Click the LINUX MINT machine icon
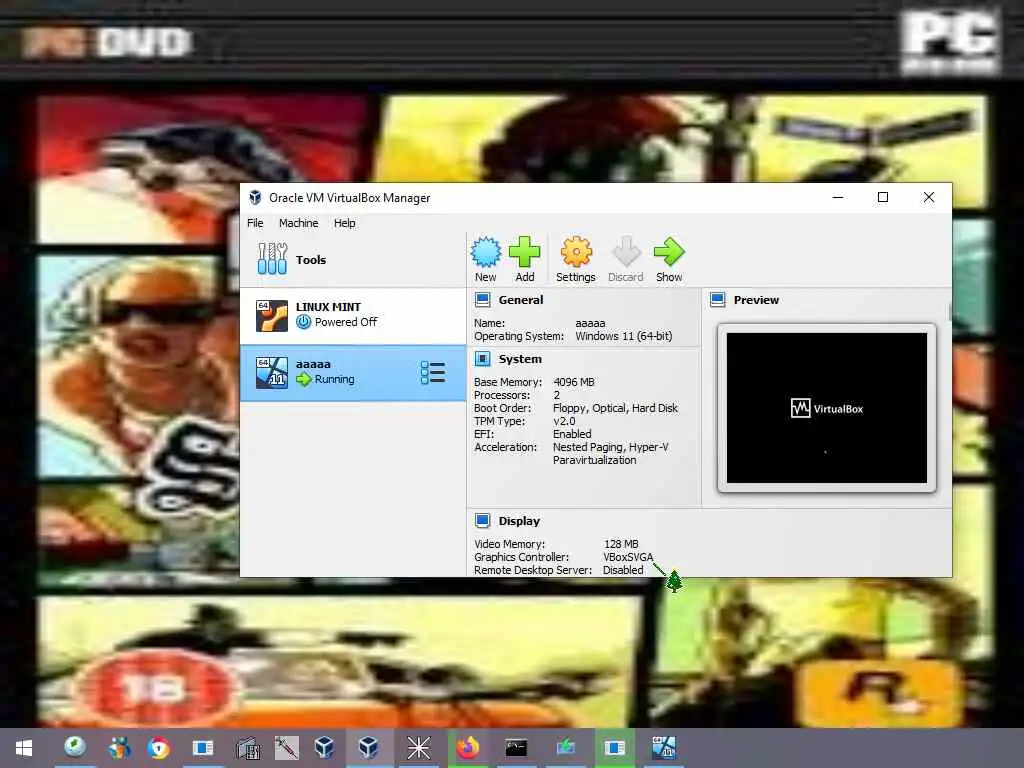The height and width of the screenshot is (768, 1024). pos(272,315)
